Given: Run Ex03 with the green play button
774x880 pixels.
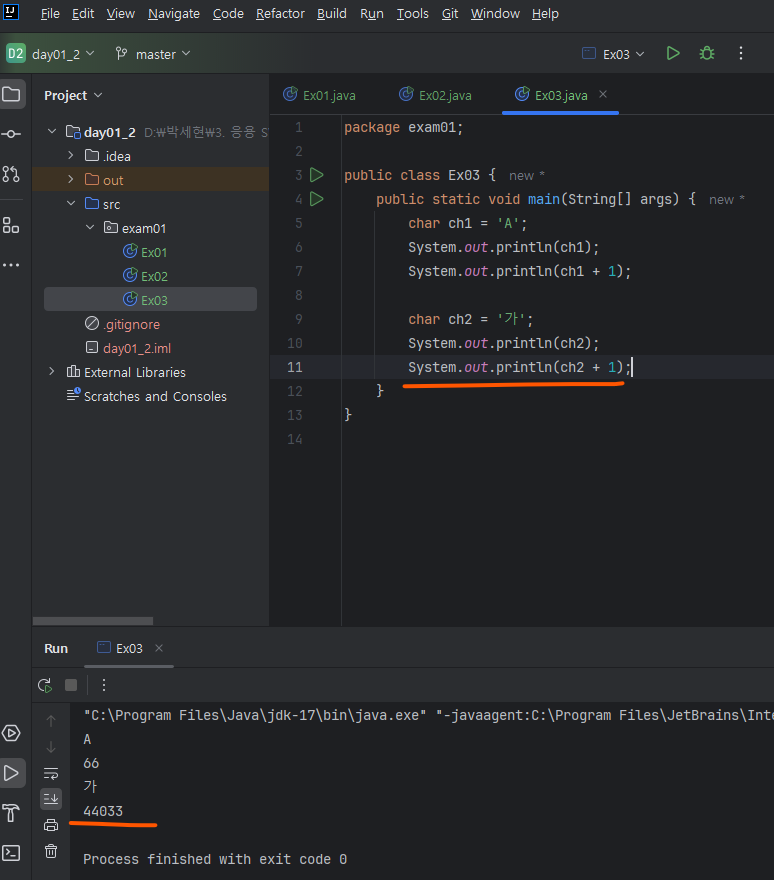Looking at the screenshot, I should click(x=673, y=54).
